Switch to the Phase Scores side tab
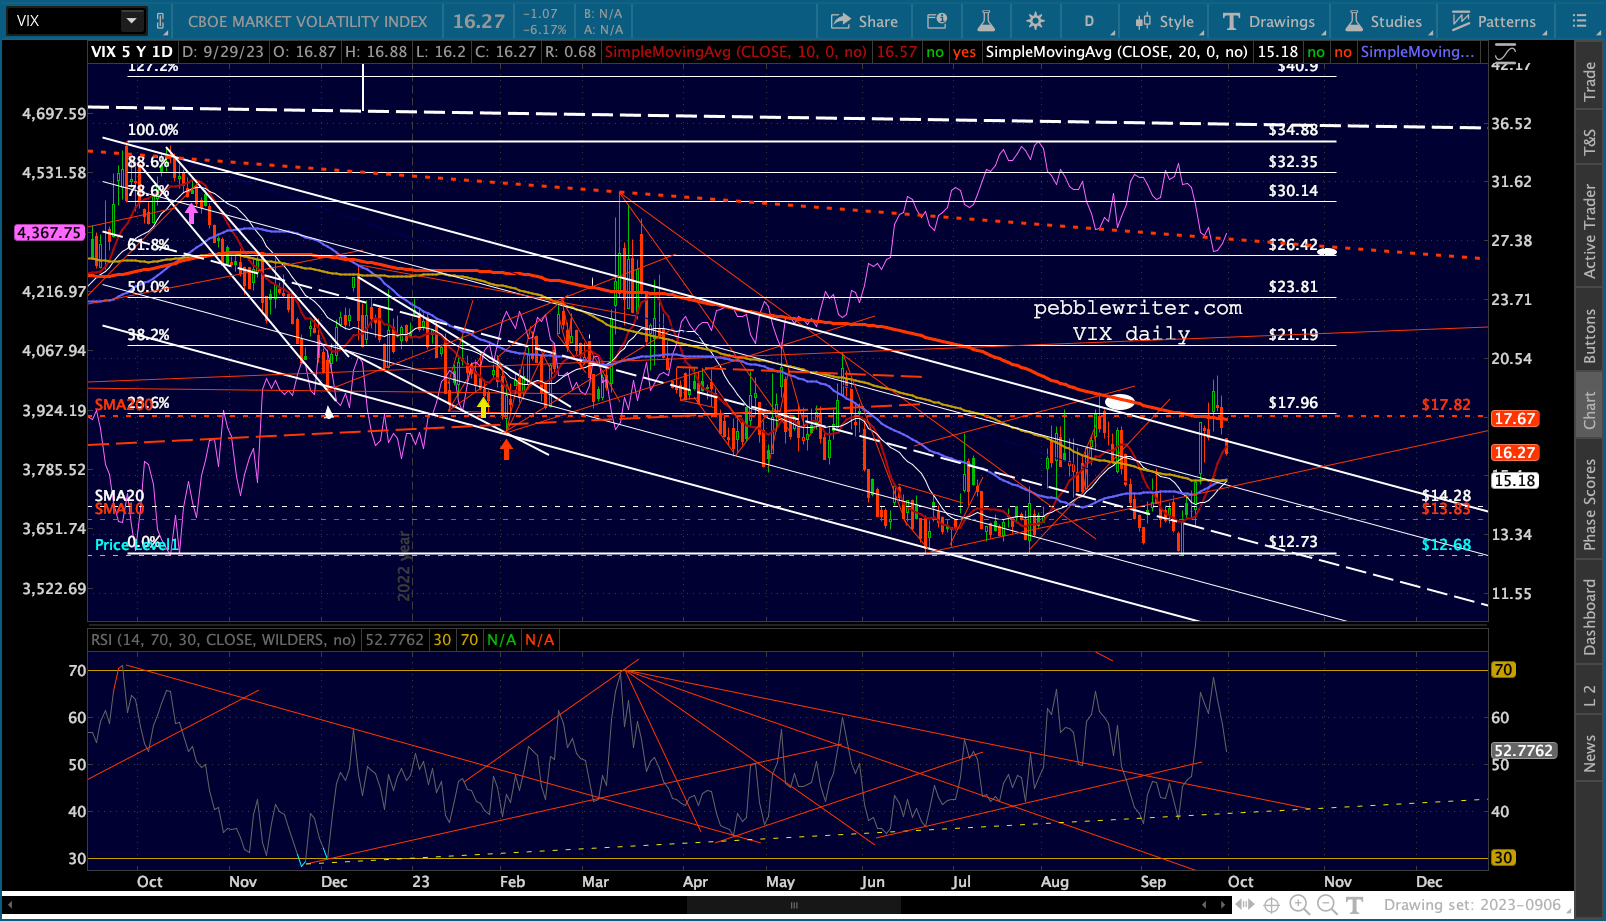The image size is (1606, 921). (x=1590, y=504)
